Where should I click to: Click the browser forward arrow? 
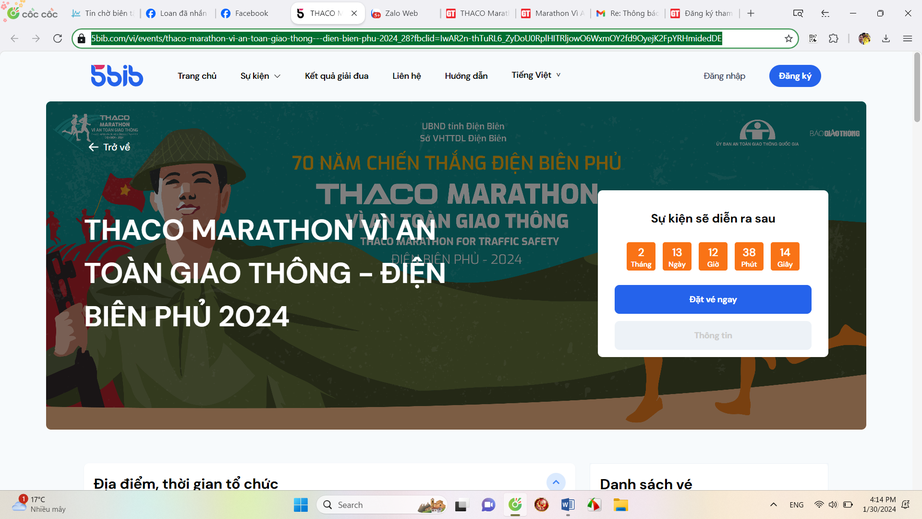point(36,38)
